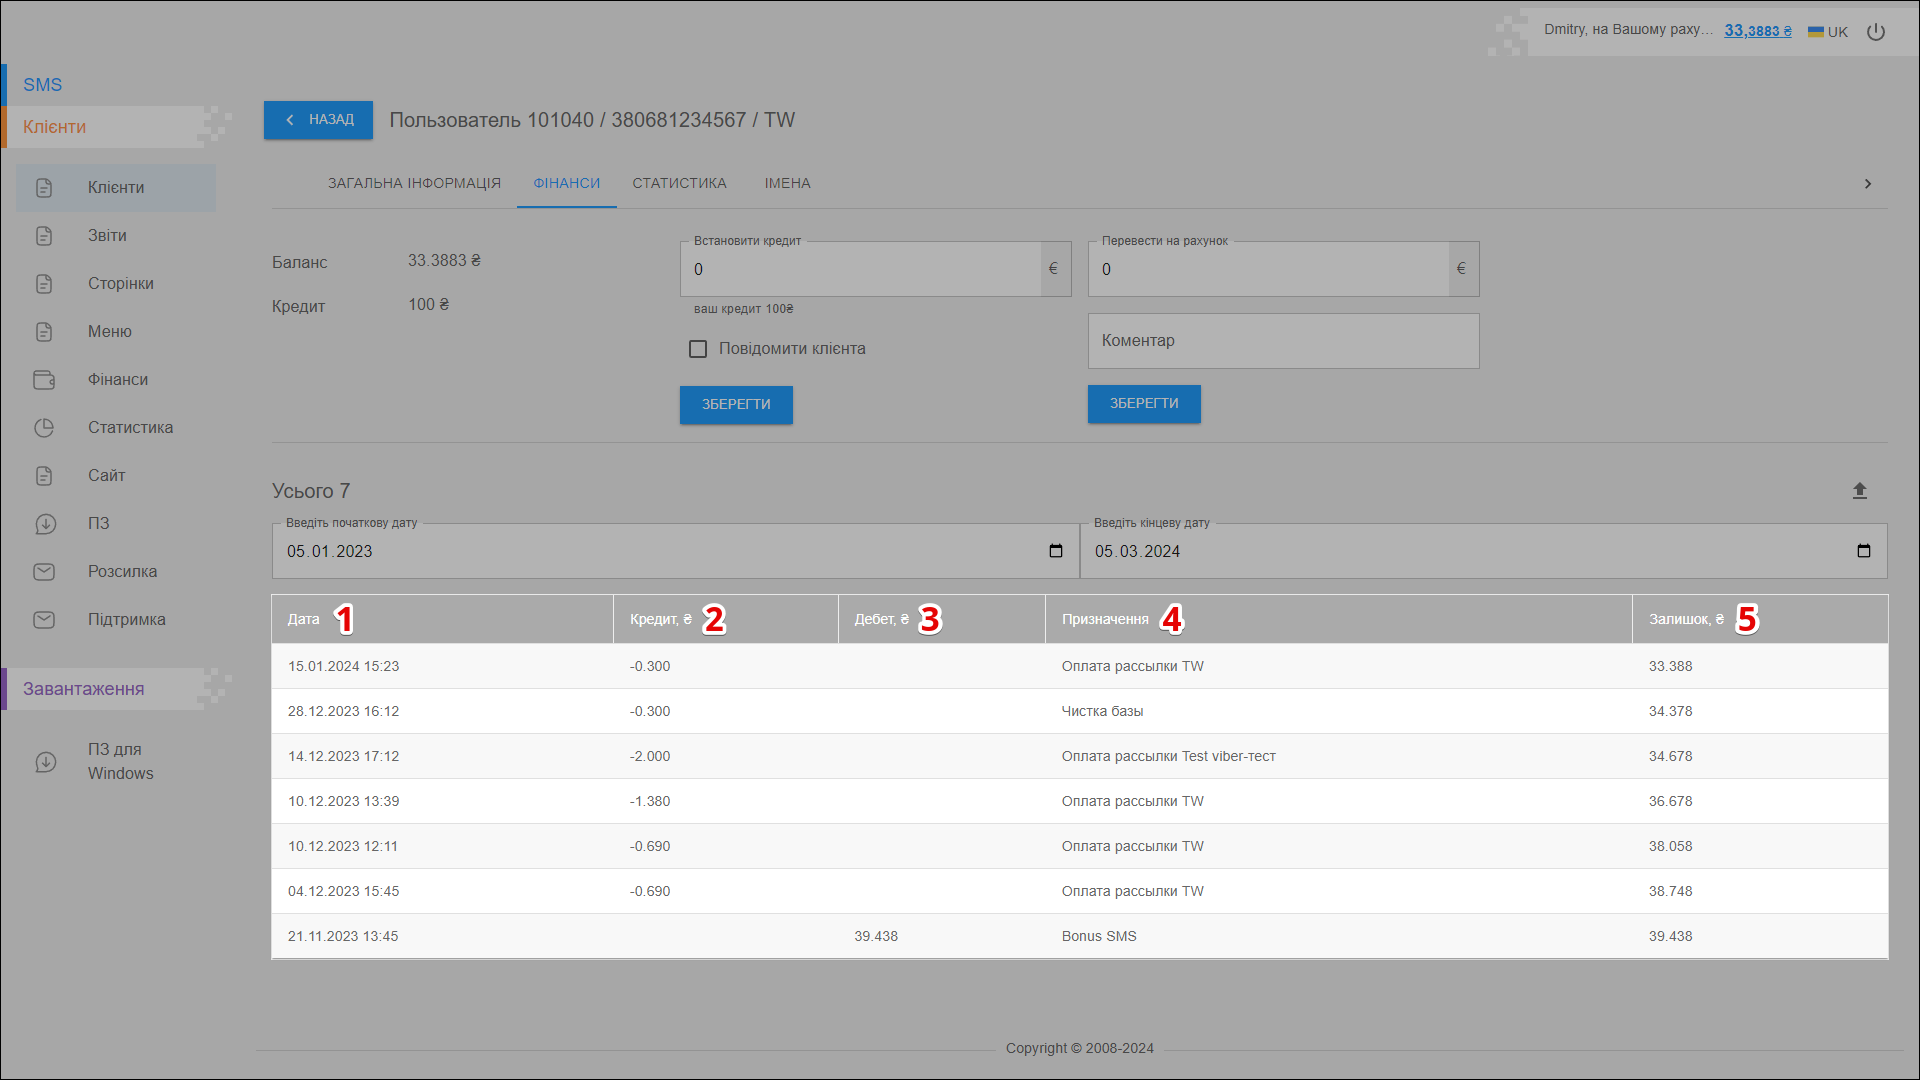The image size is (1920, 1080).
Task: Click the Назад back button
Action: click(318, 120)
